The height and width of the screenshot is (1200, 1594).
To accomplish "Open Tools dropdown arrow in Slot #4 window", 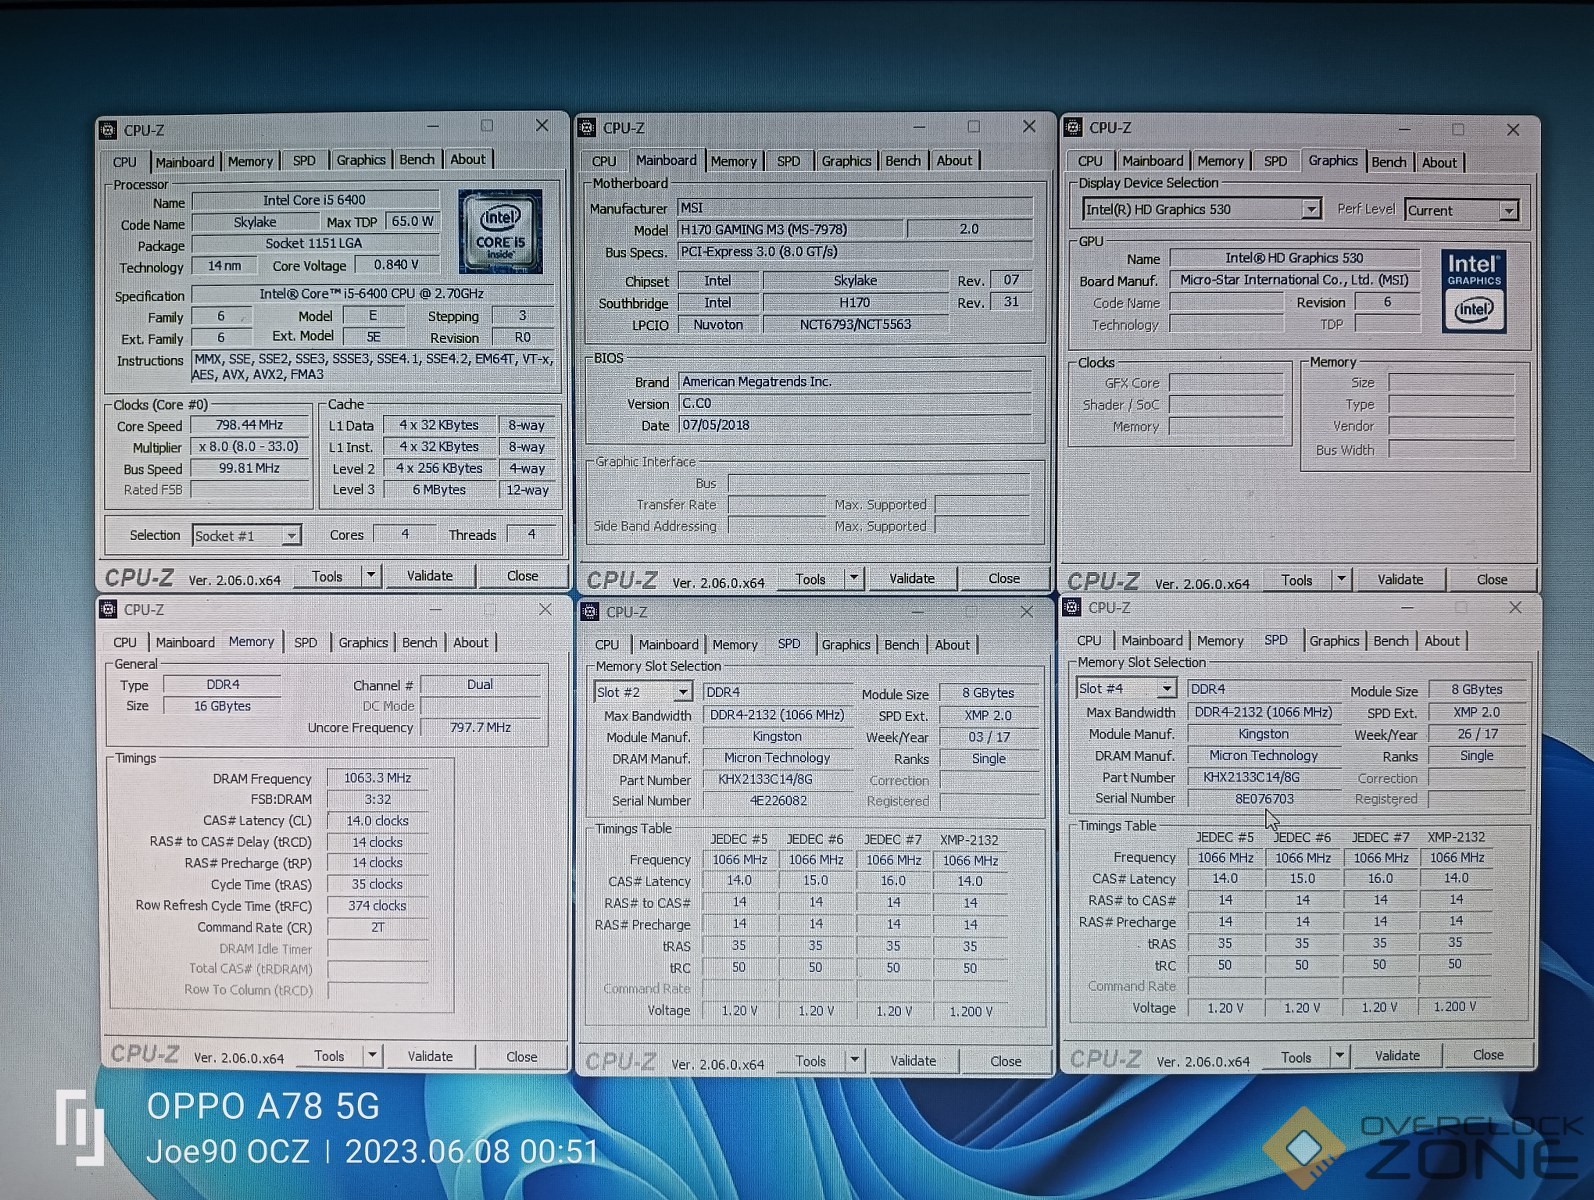I will [x=1339, y=1056].
